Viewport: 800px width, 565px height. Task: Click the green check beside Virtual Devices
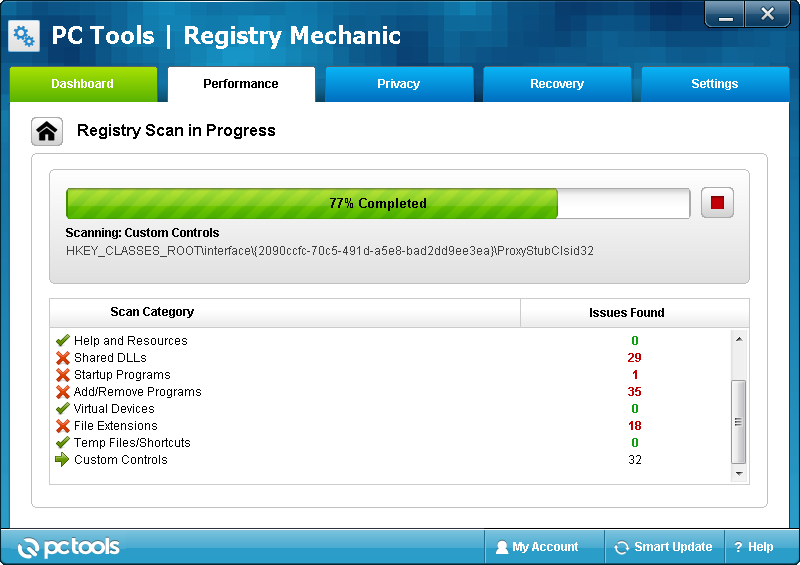click(63, 409)
